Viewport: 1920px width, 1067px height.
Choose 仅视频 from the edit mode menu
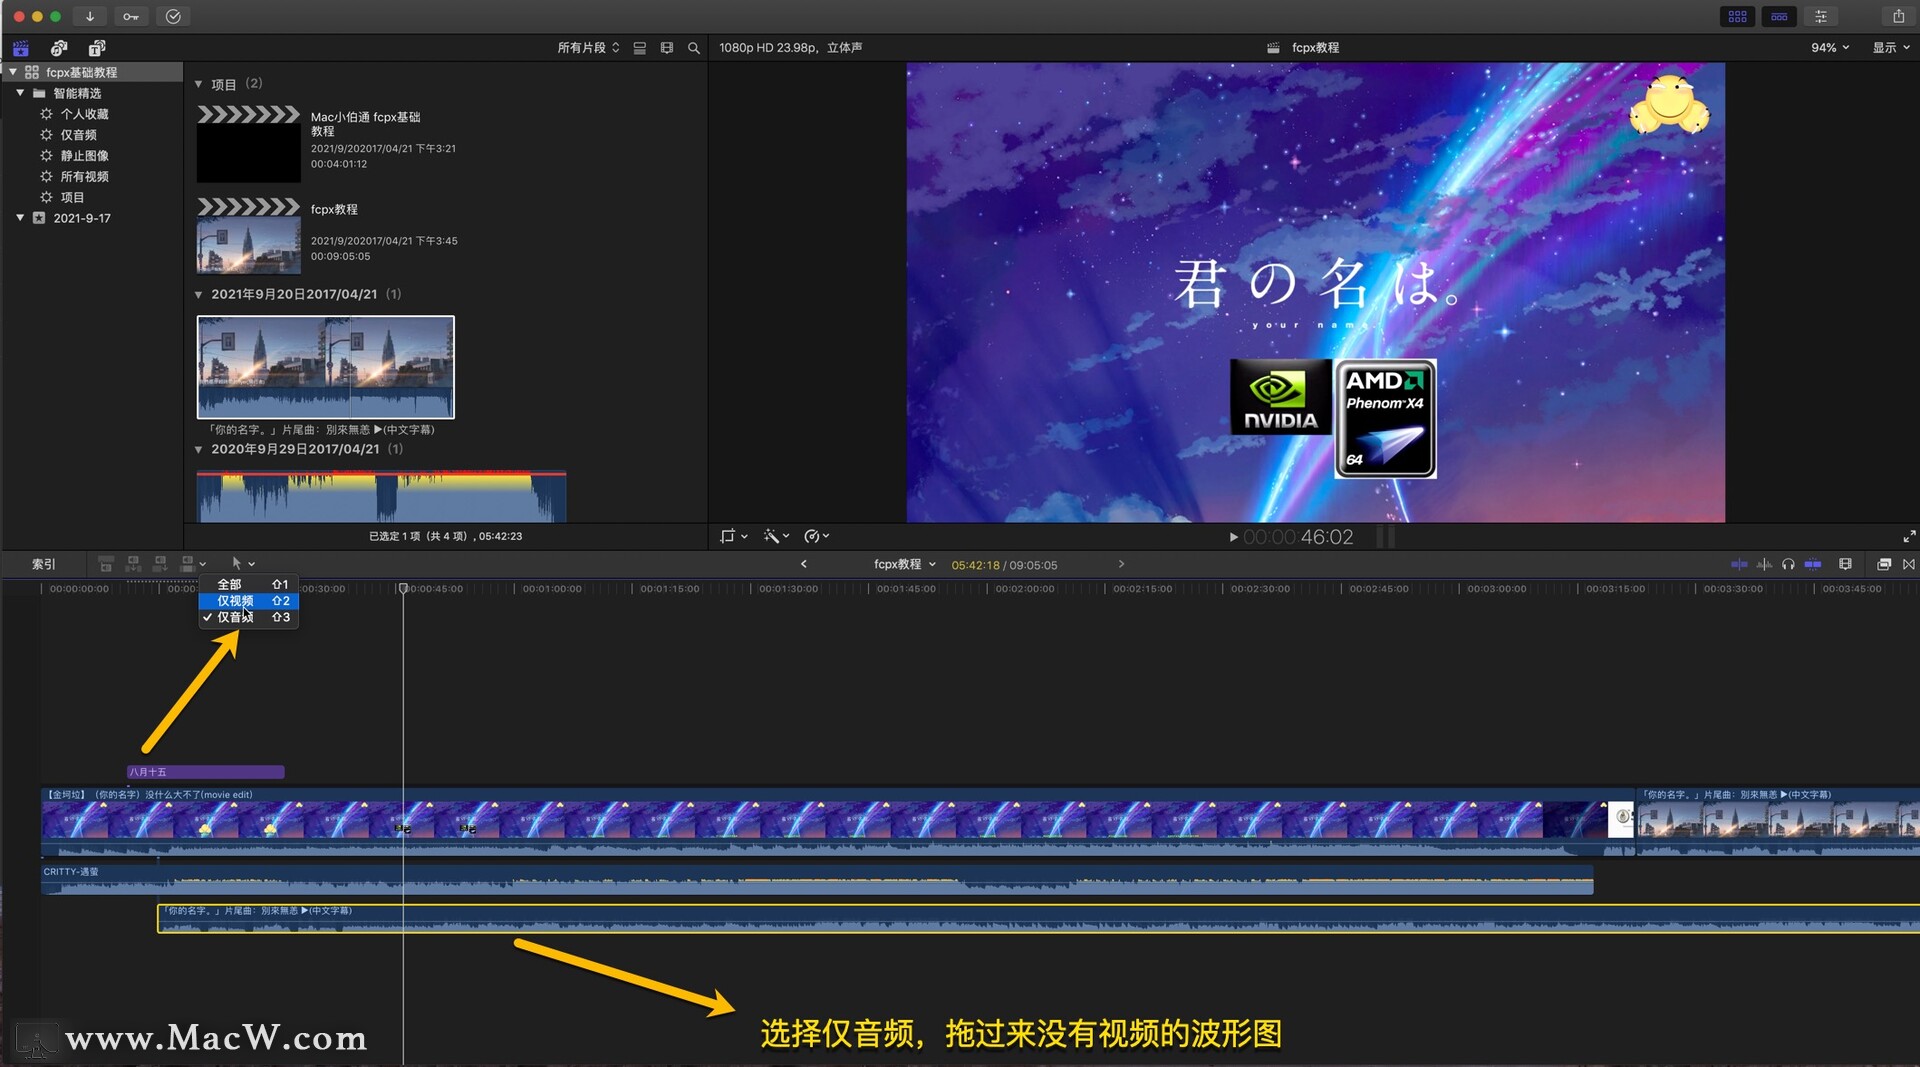point(248,601)
